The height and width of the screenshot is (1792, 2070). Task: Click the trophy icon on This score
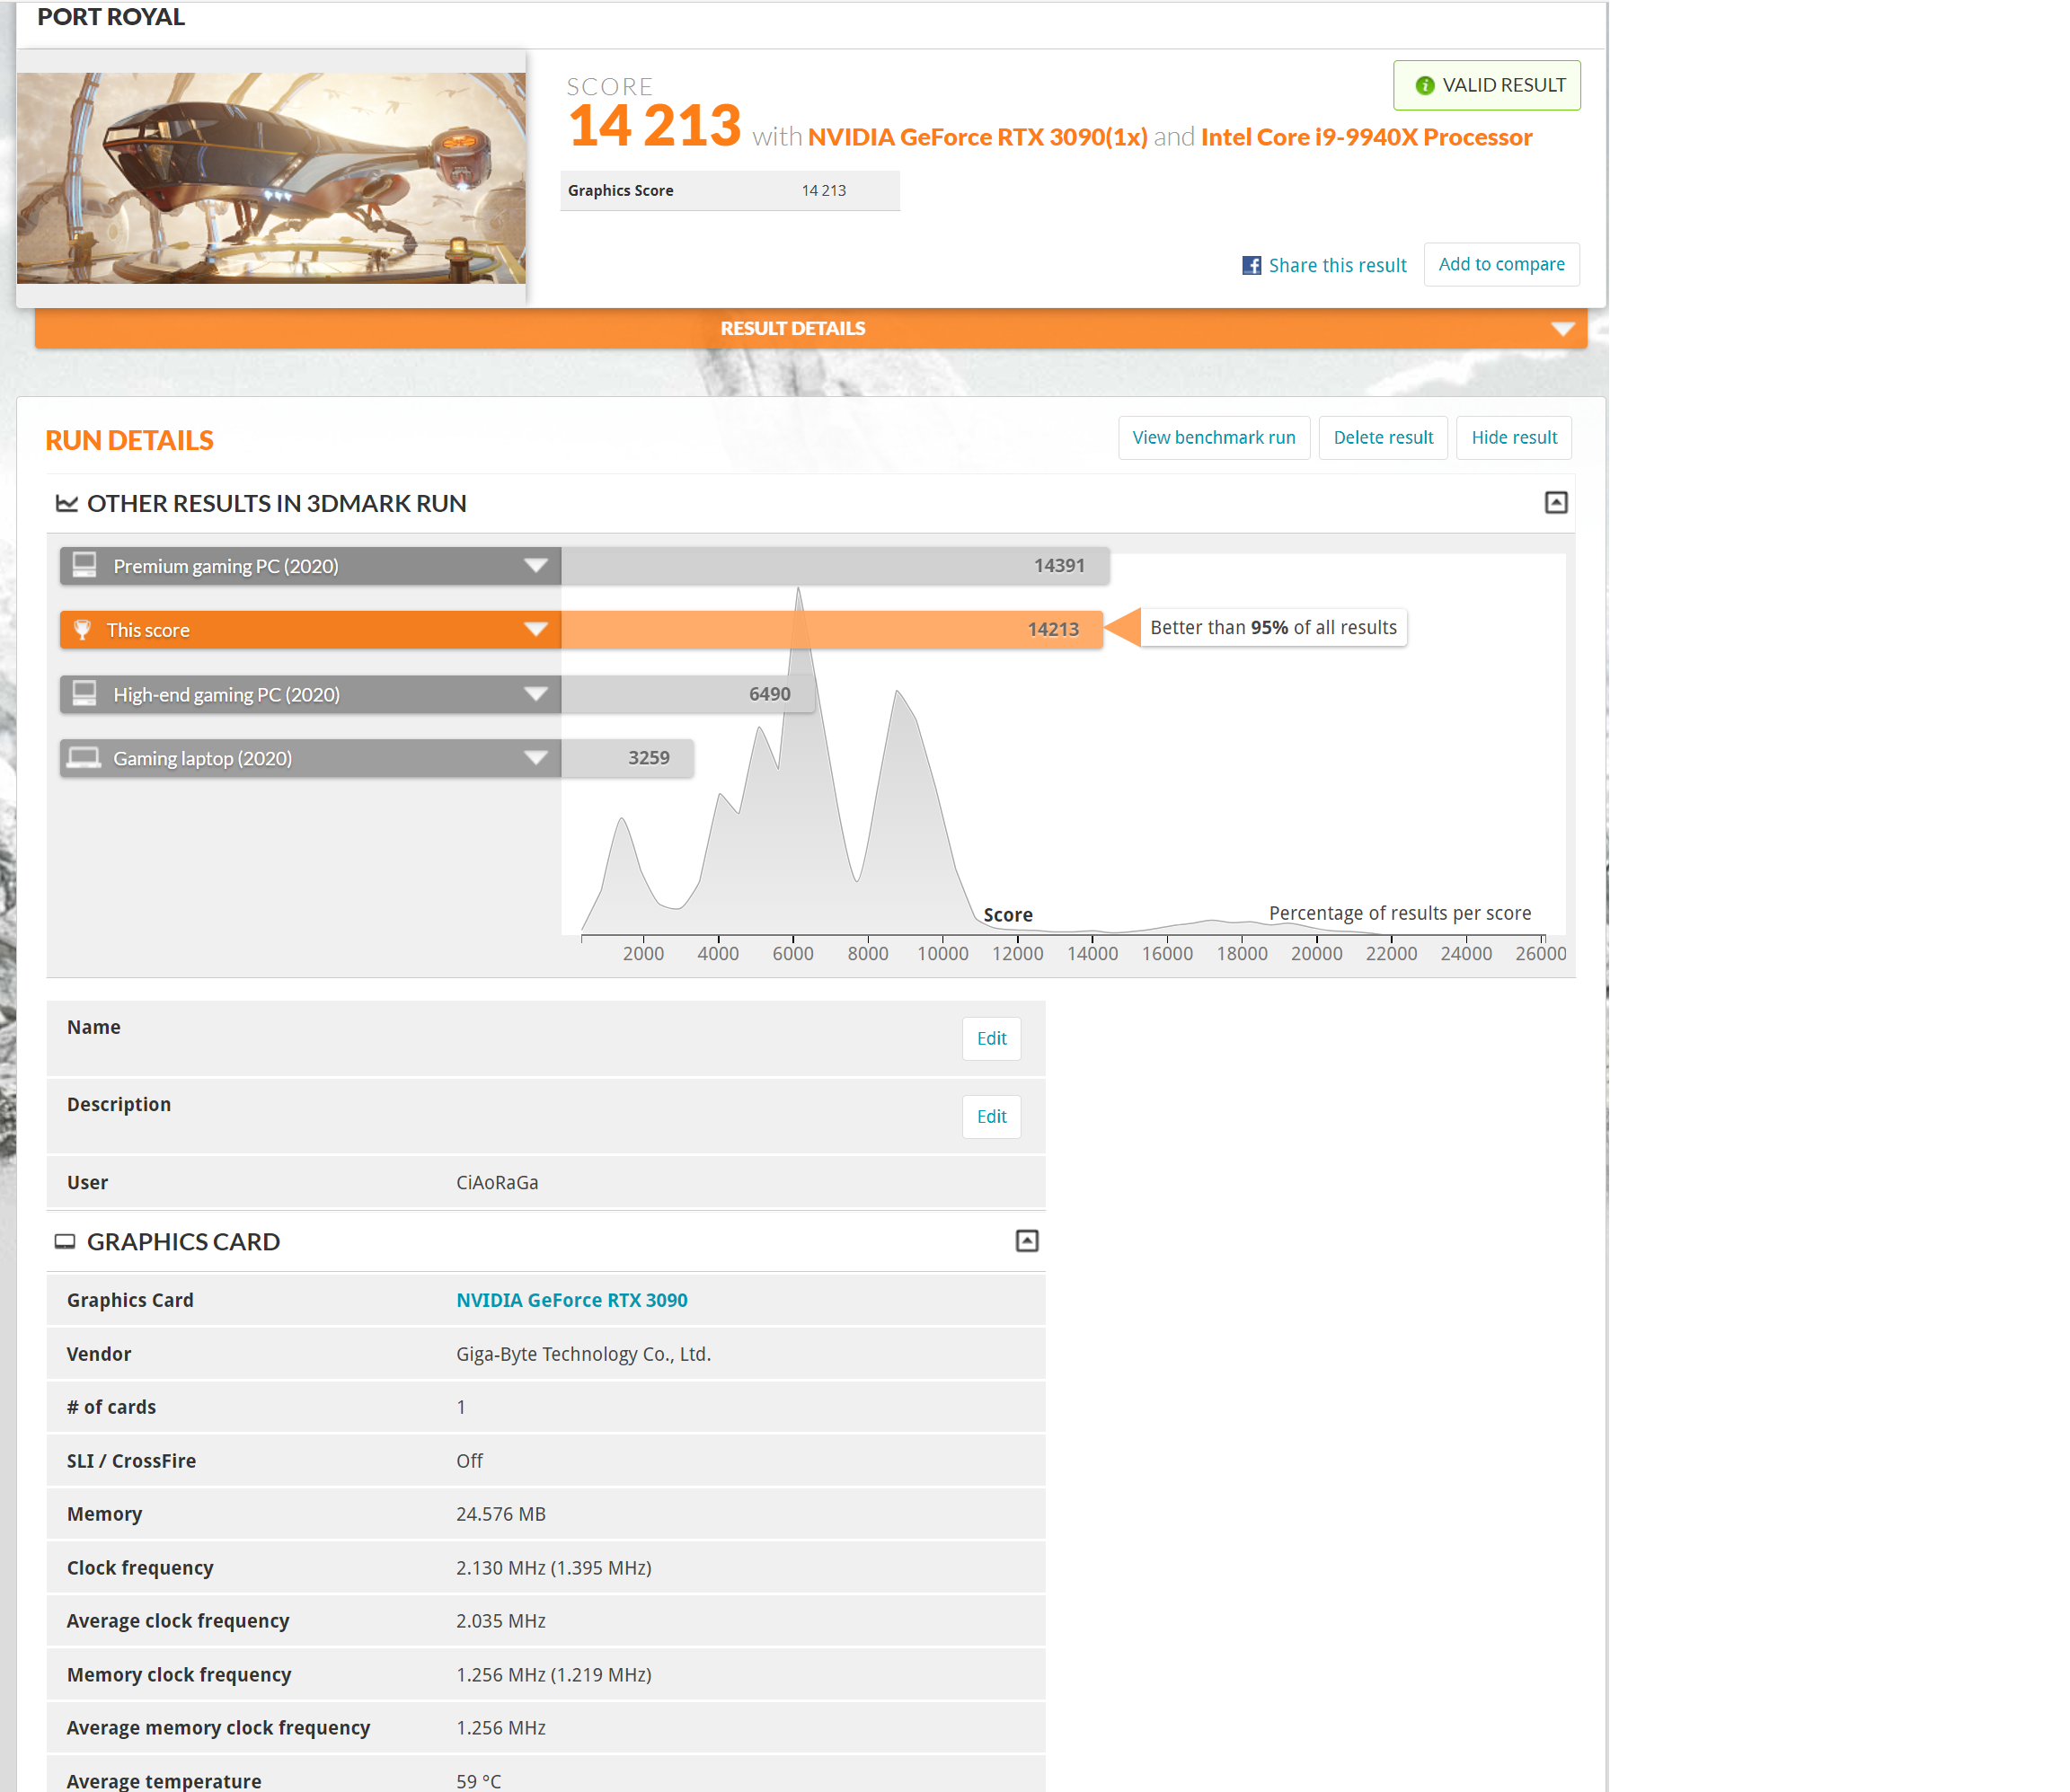tap(83, 630)
